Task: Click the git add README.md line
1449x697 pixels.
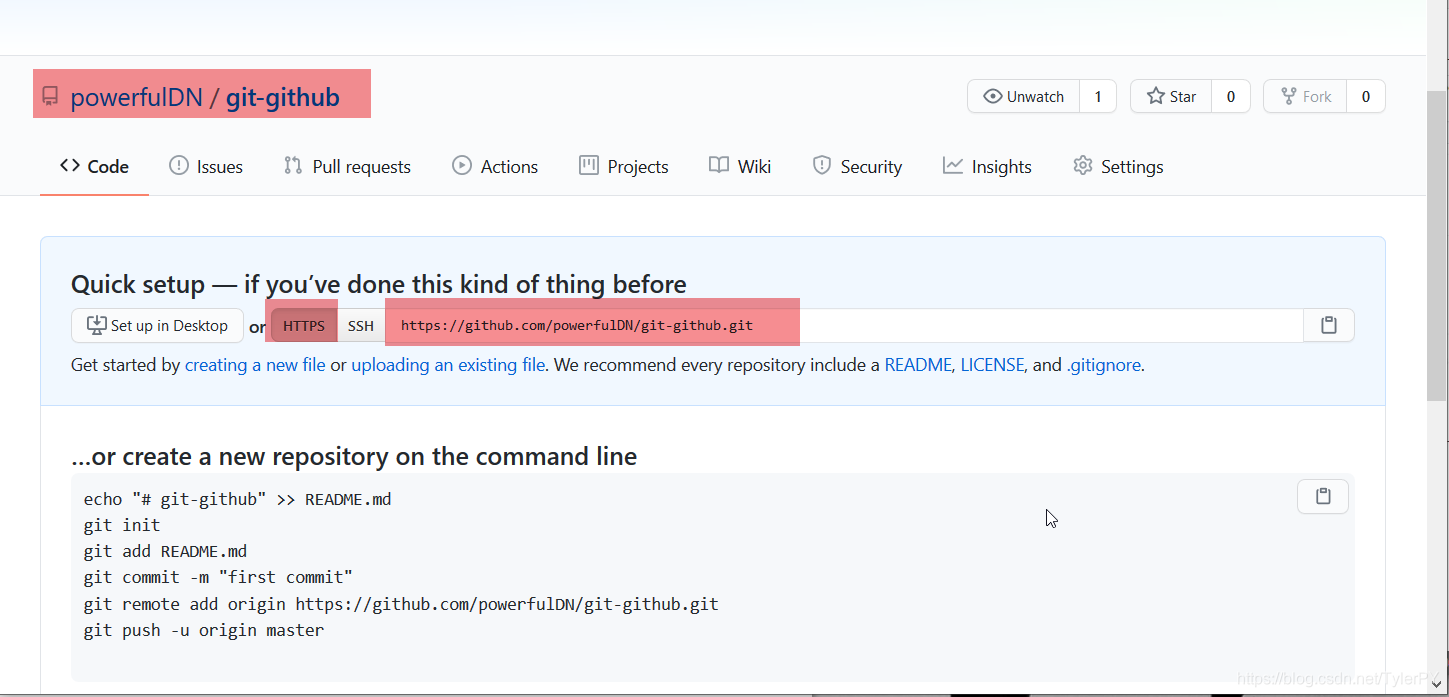Action: click(x=165, y=551)
